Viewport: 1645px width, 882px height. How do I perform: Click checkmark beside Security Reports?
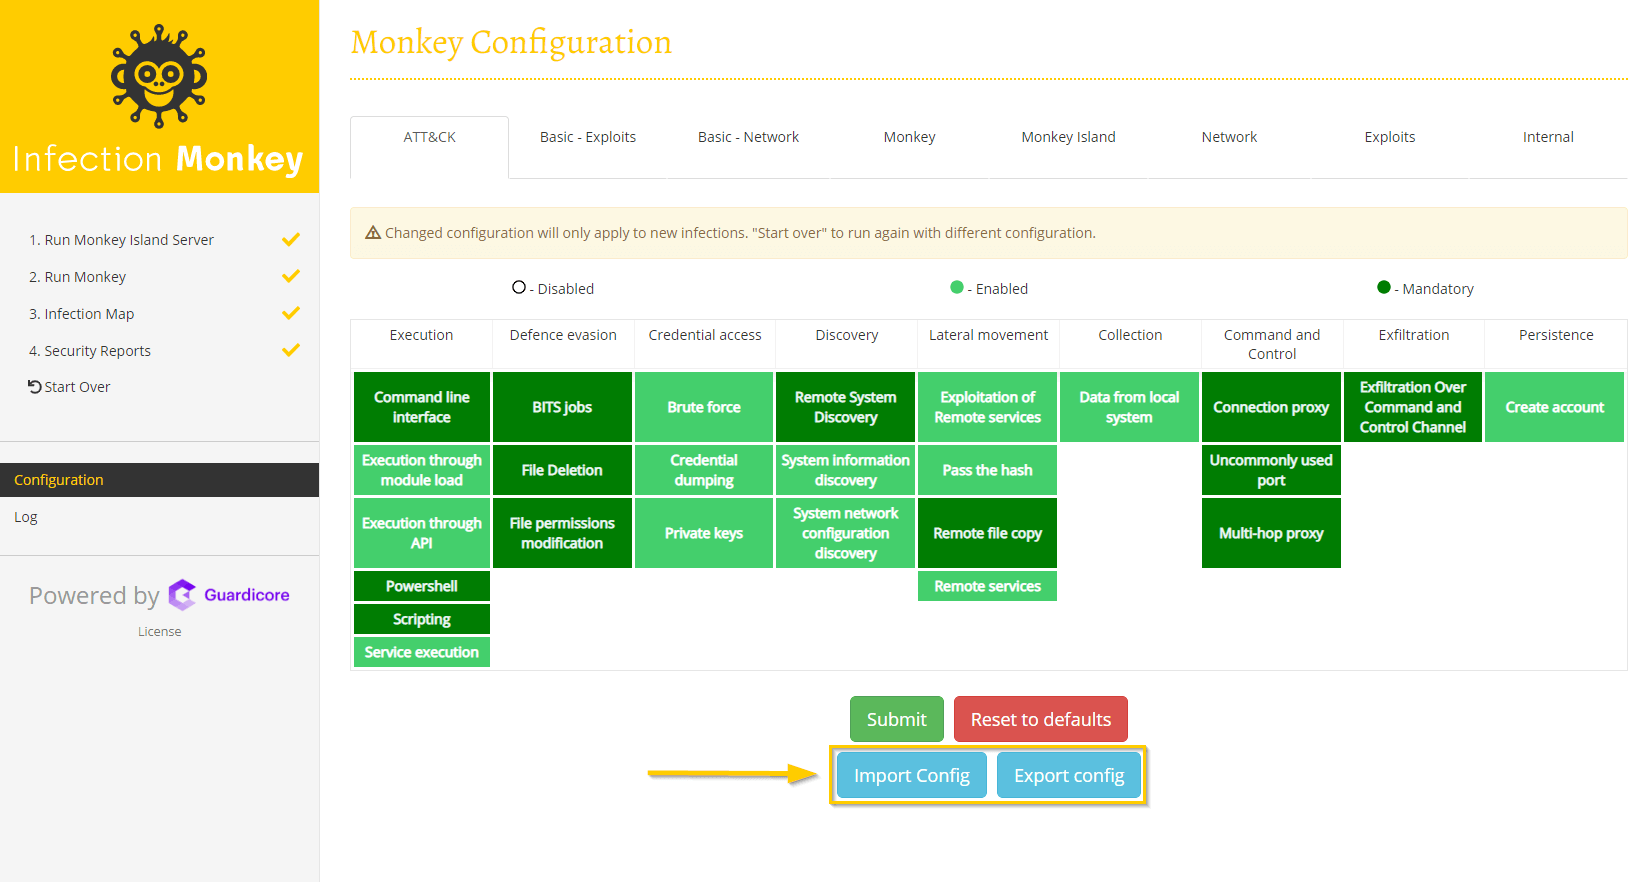[291, 351]
